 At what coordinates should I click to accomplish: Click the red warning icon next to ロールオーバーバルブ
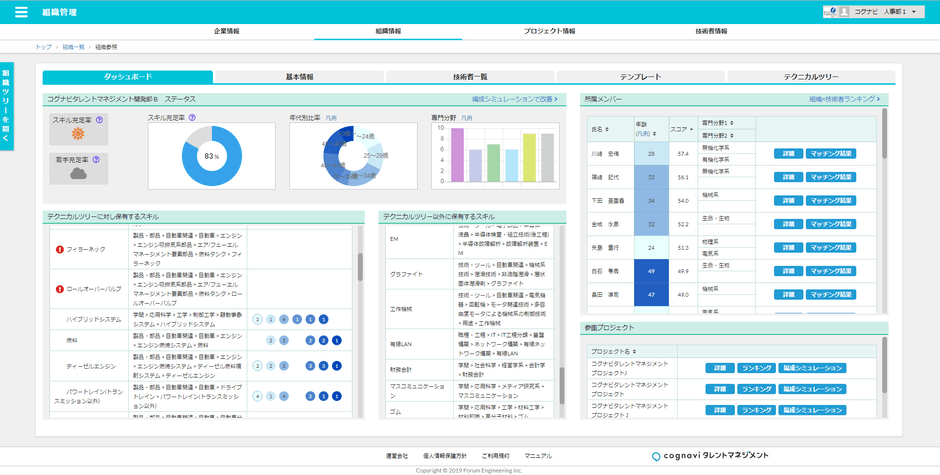point(60,289)
